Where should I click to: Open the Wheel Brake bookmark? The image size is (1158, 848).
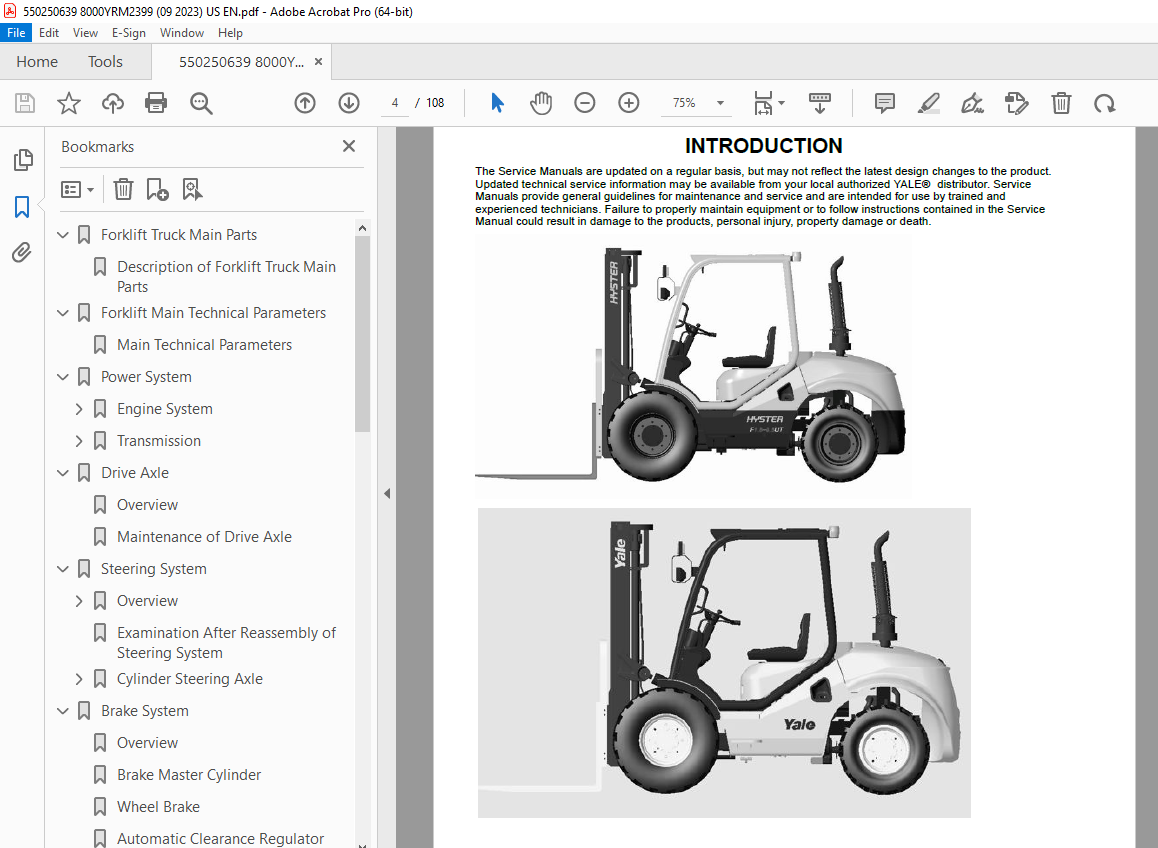(x=158, y=807)
